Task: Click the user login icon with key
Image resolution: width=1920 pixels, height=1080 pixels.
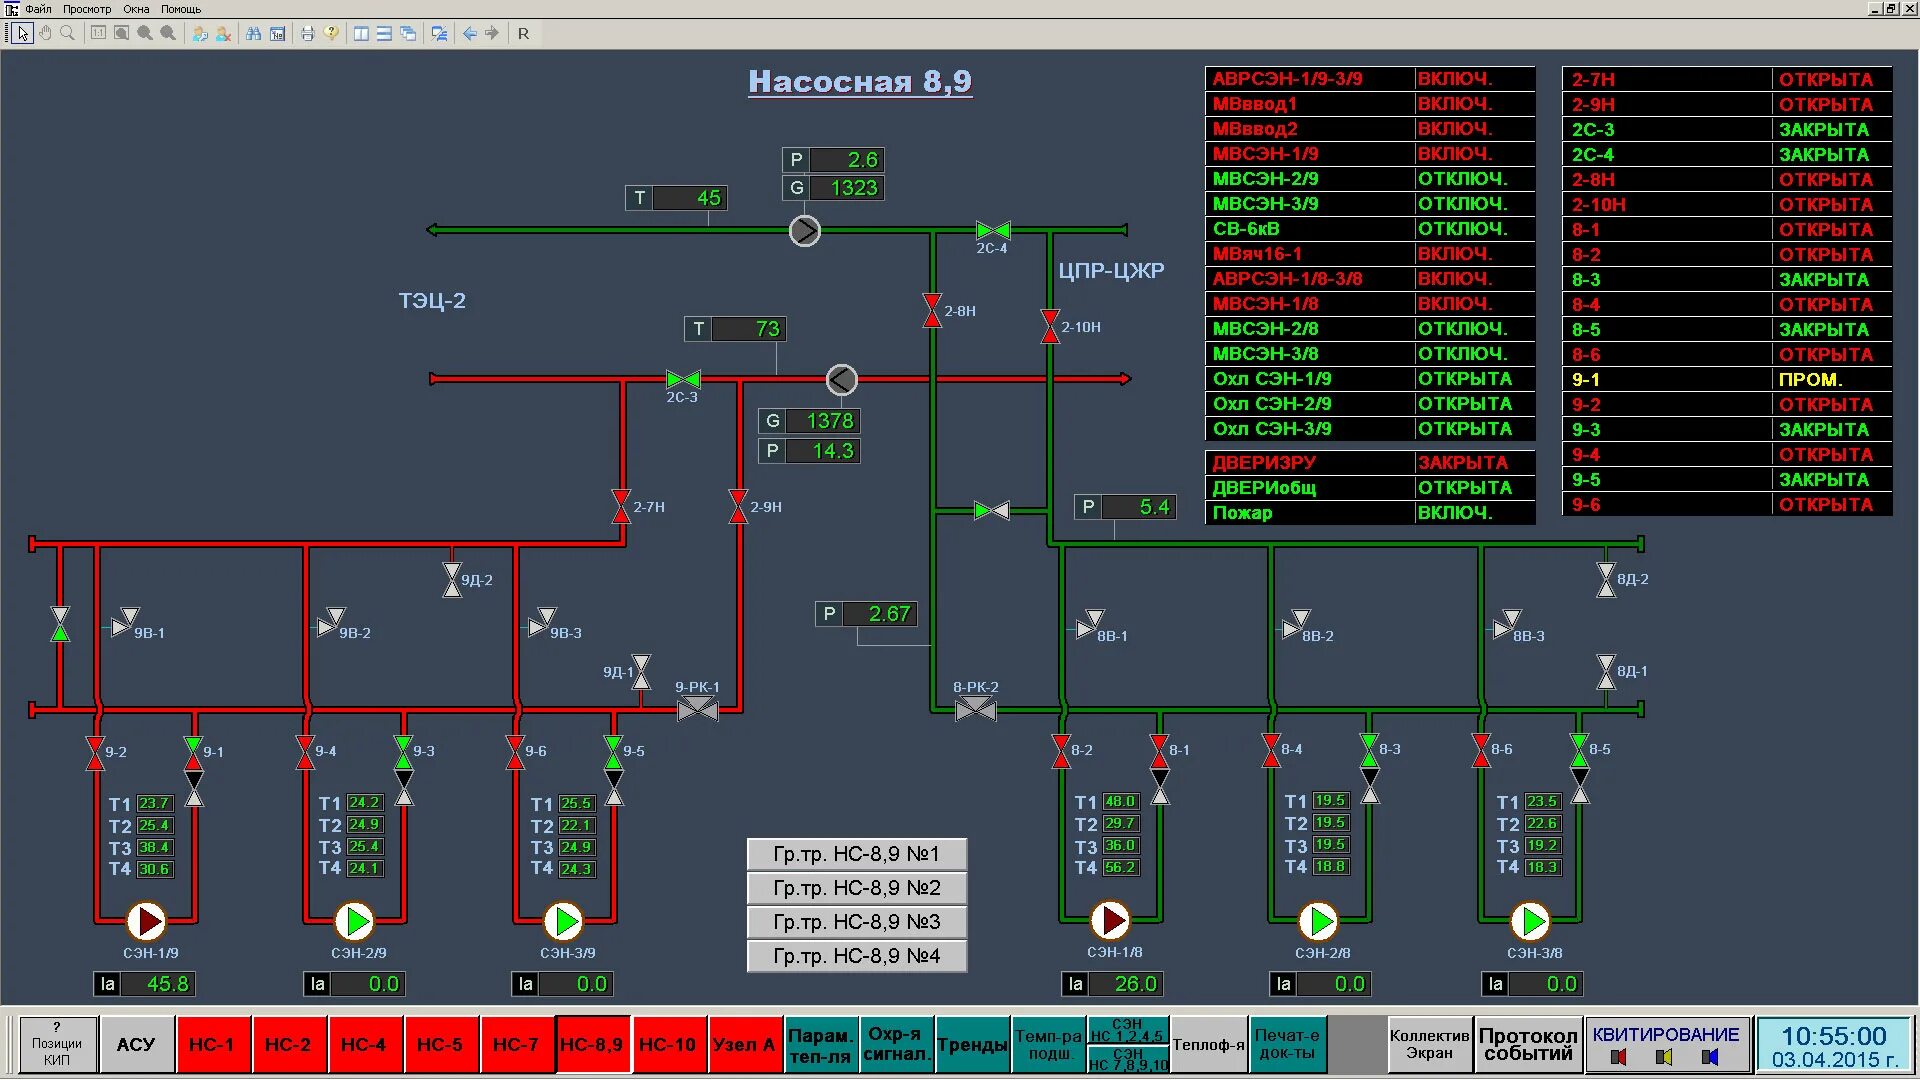Action: pos(200,33)
